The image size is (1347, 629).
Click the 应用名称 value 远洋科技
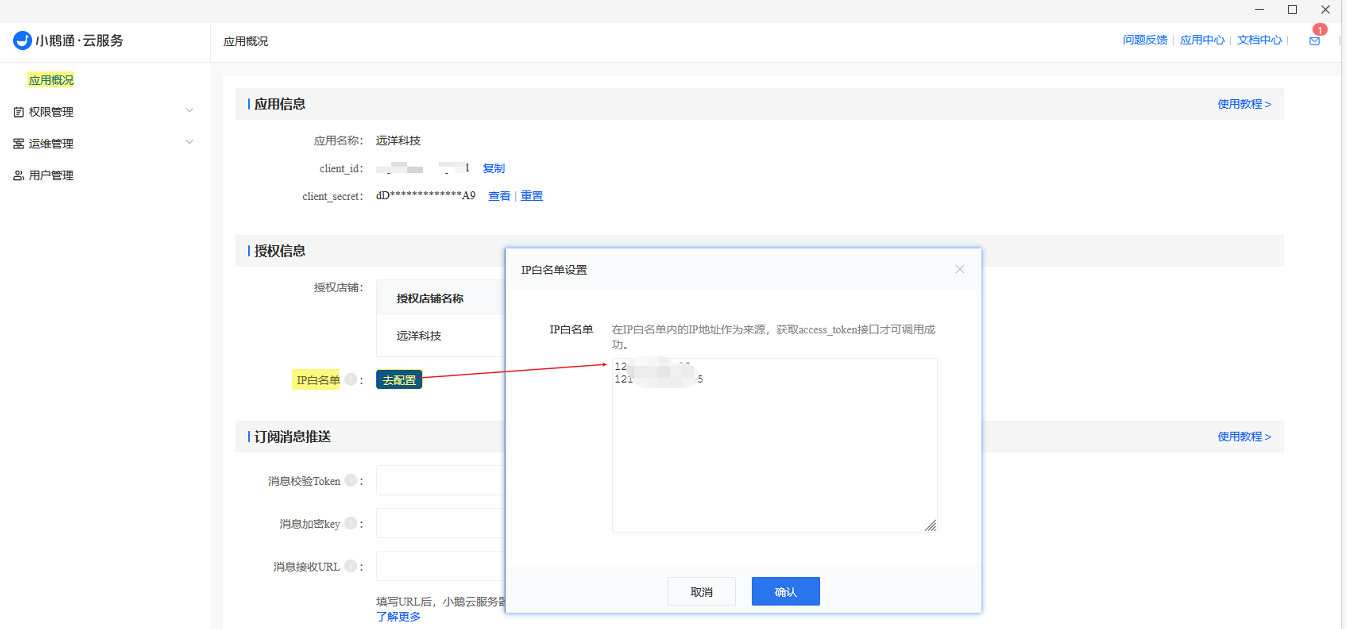[398, 141]
